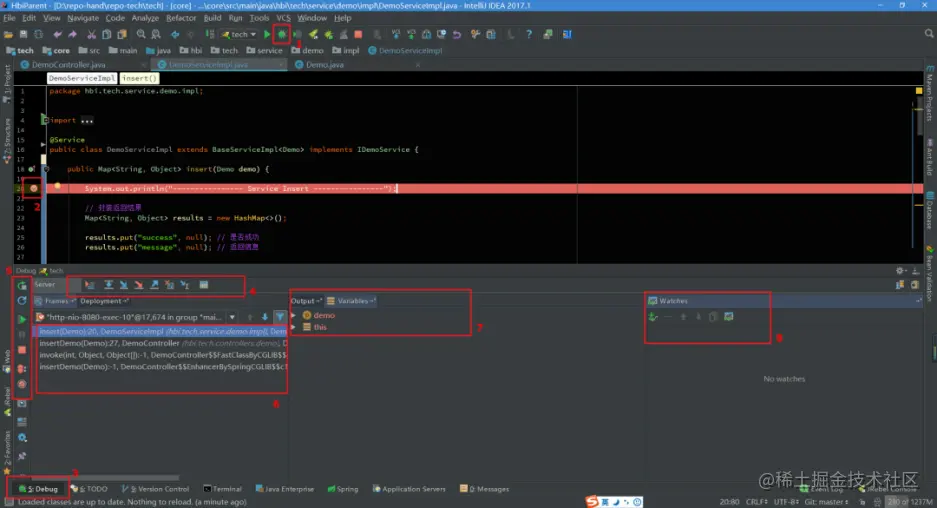Open the Terminal tool window
The width and height of the screenshot is (937, 508).
tap(222, 489)
